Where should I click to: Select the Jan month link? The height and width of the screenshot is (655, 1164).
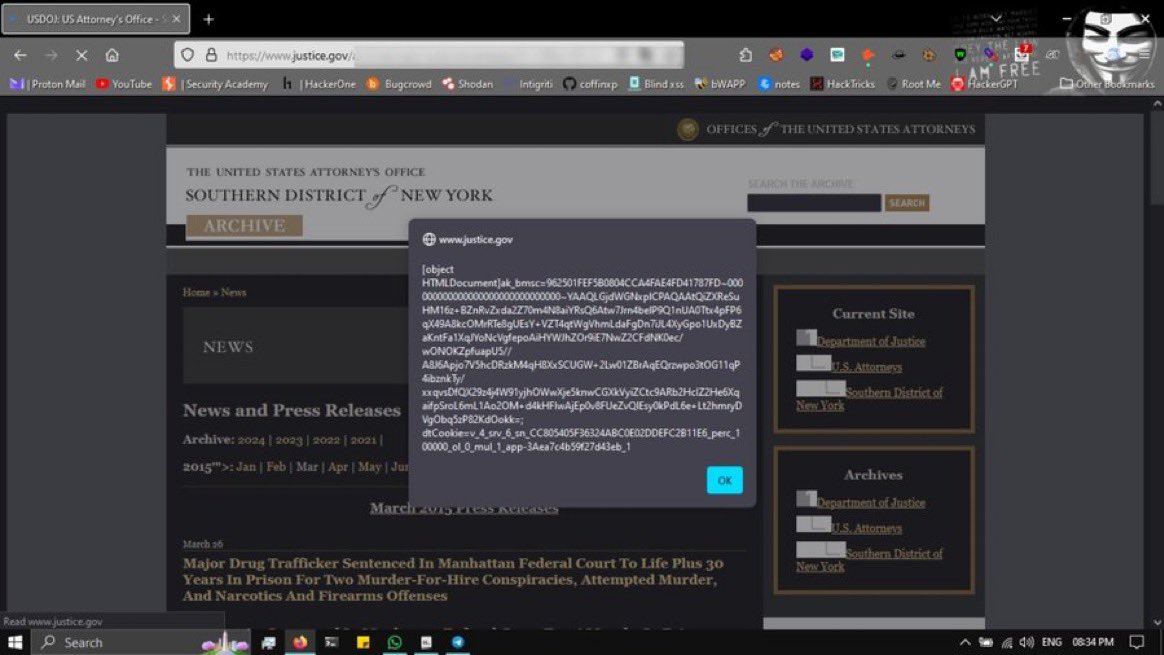click(246, 466)
